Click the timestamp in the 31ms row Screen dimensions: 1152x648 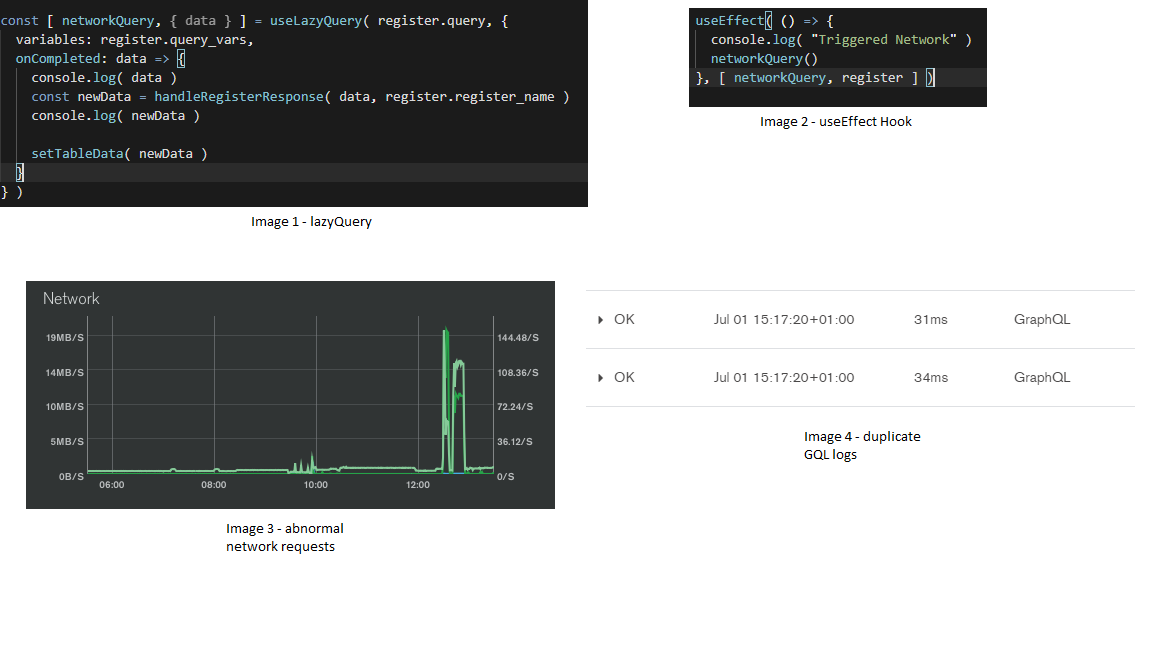[784, 320]
